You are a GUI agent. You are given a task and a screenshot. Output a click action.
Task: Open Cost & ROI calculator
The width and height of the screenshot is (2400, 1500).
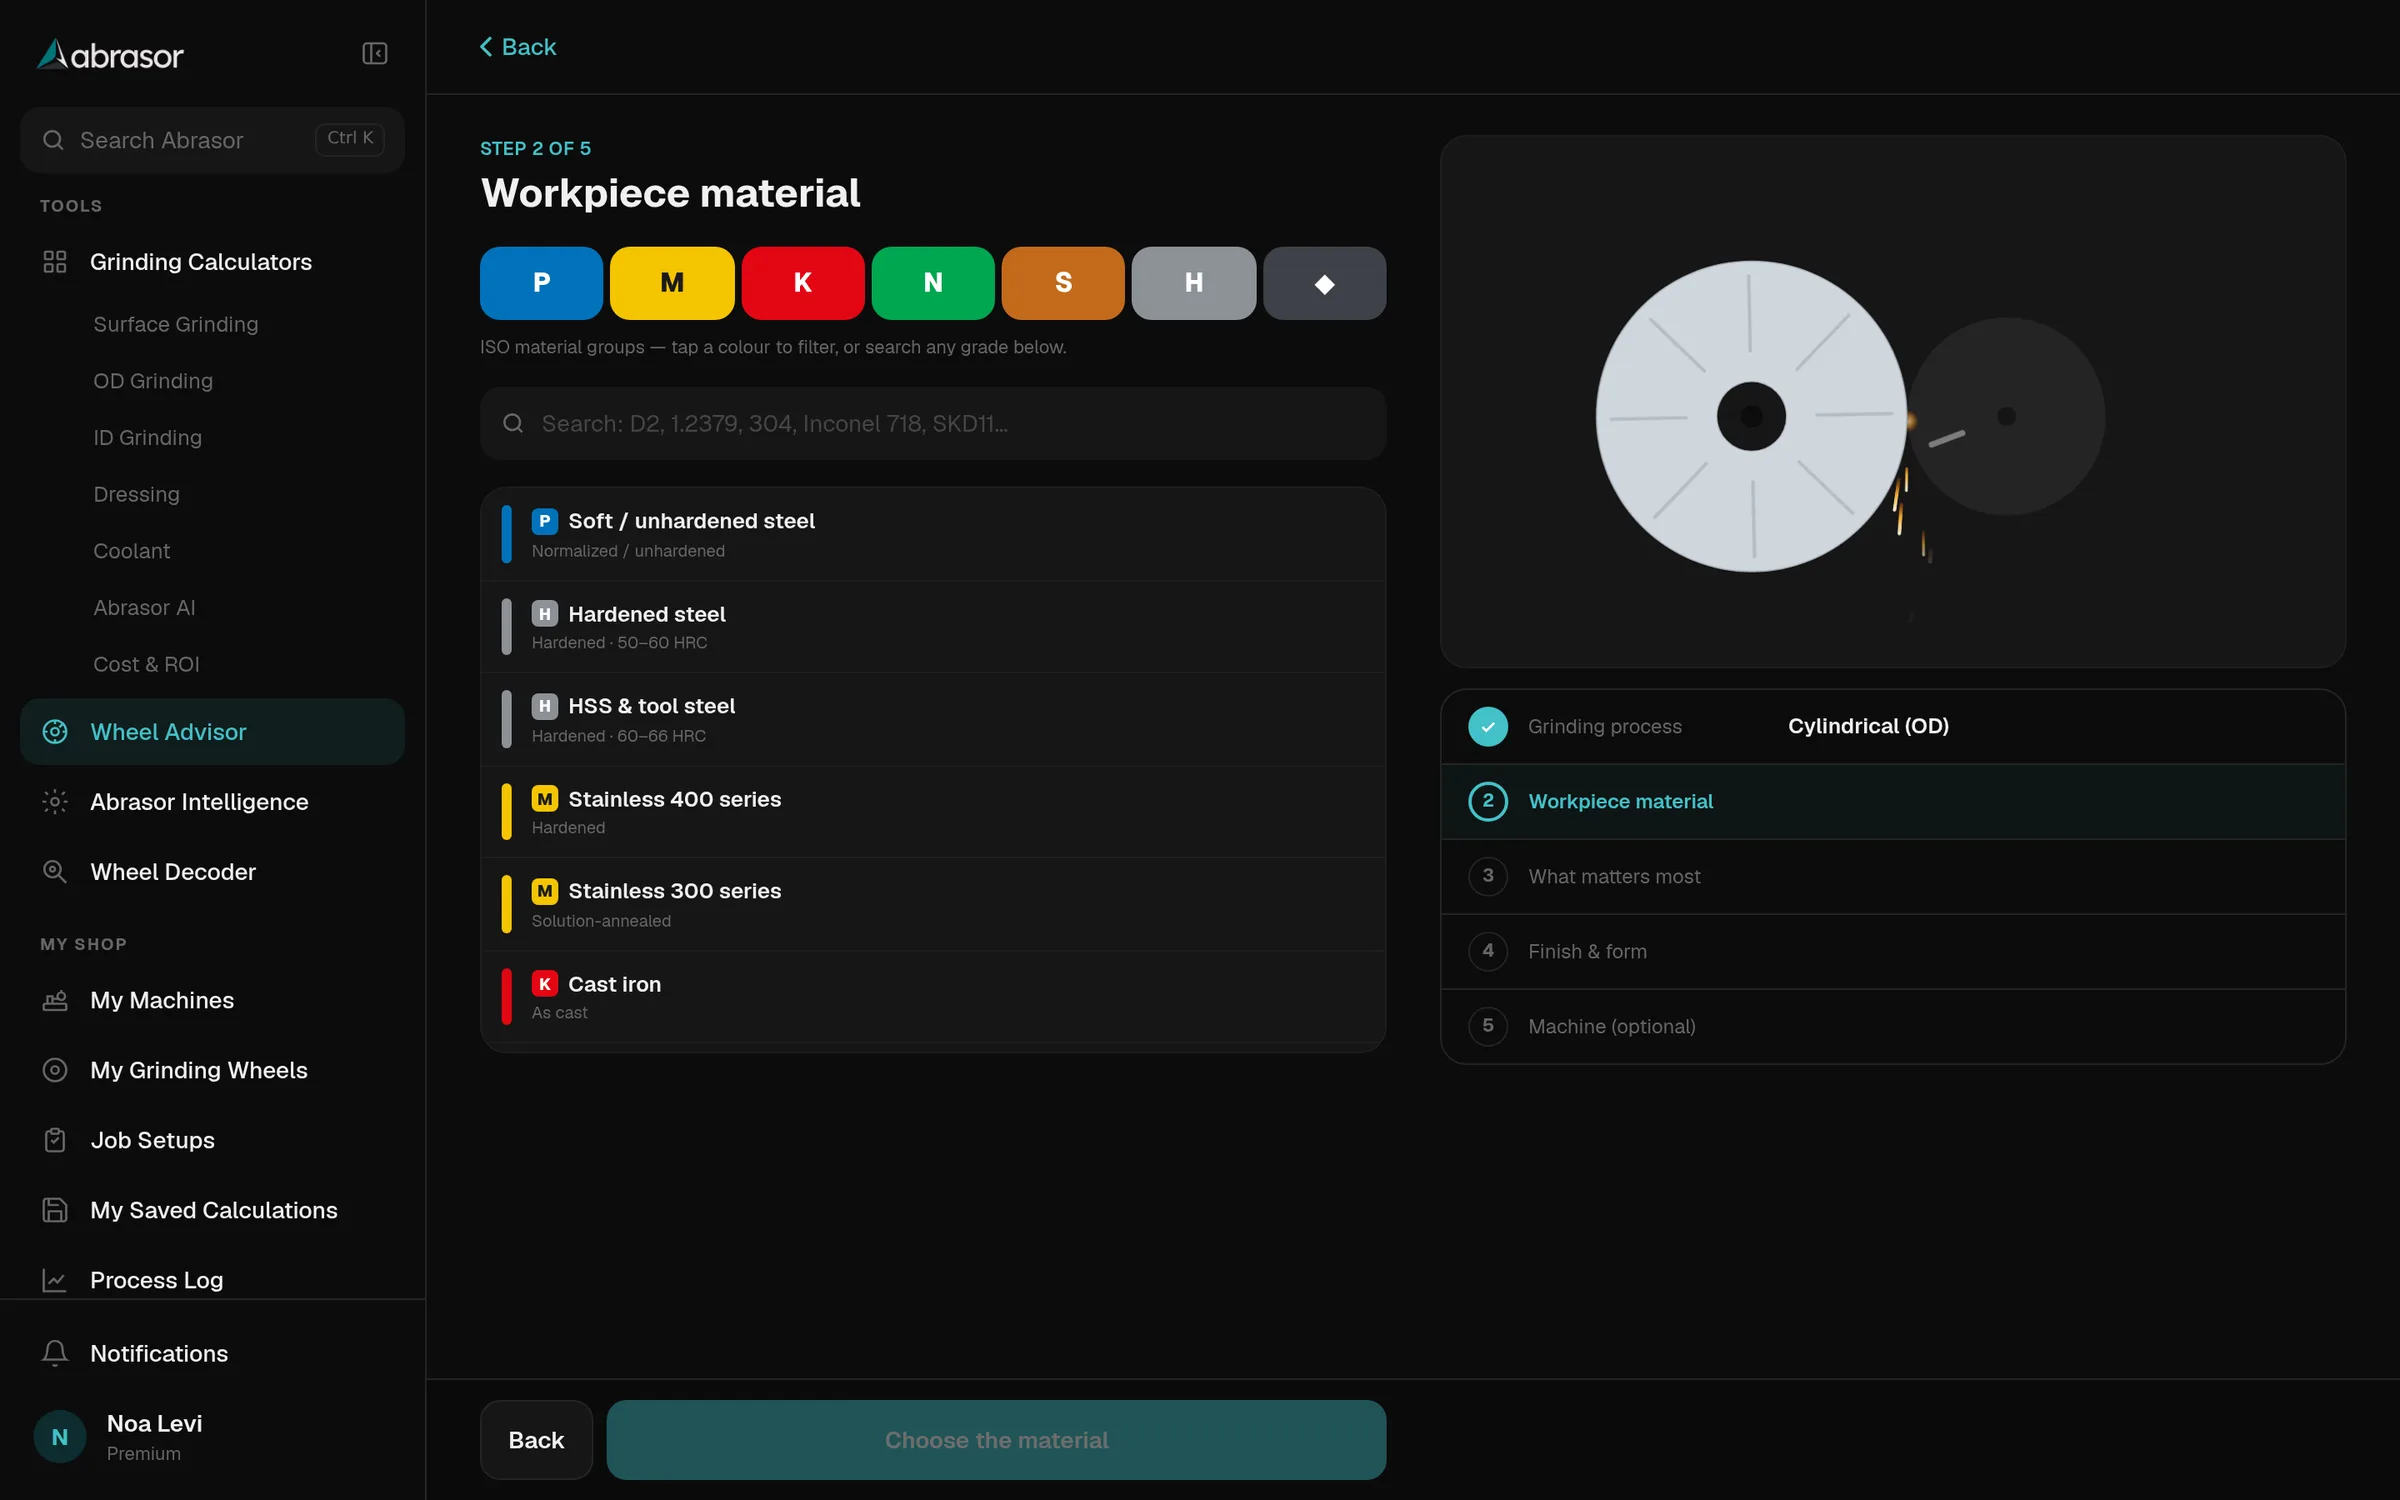point(146,664)
